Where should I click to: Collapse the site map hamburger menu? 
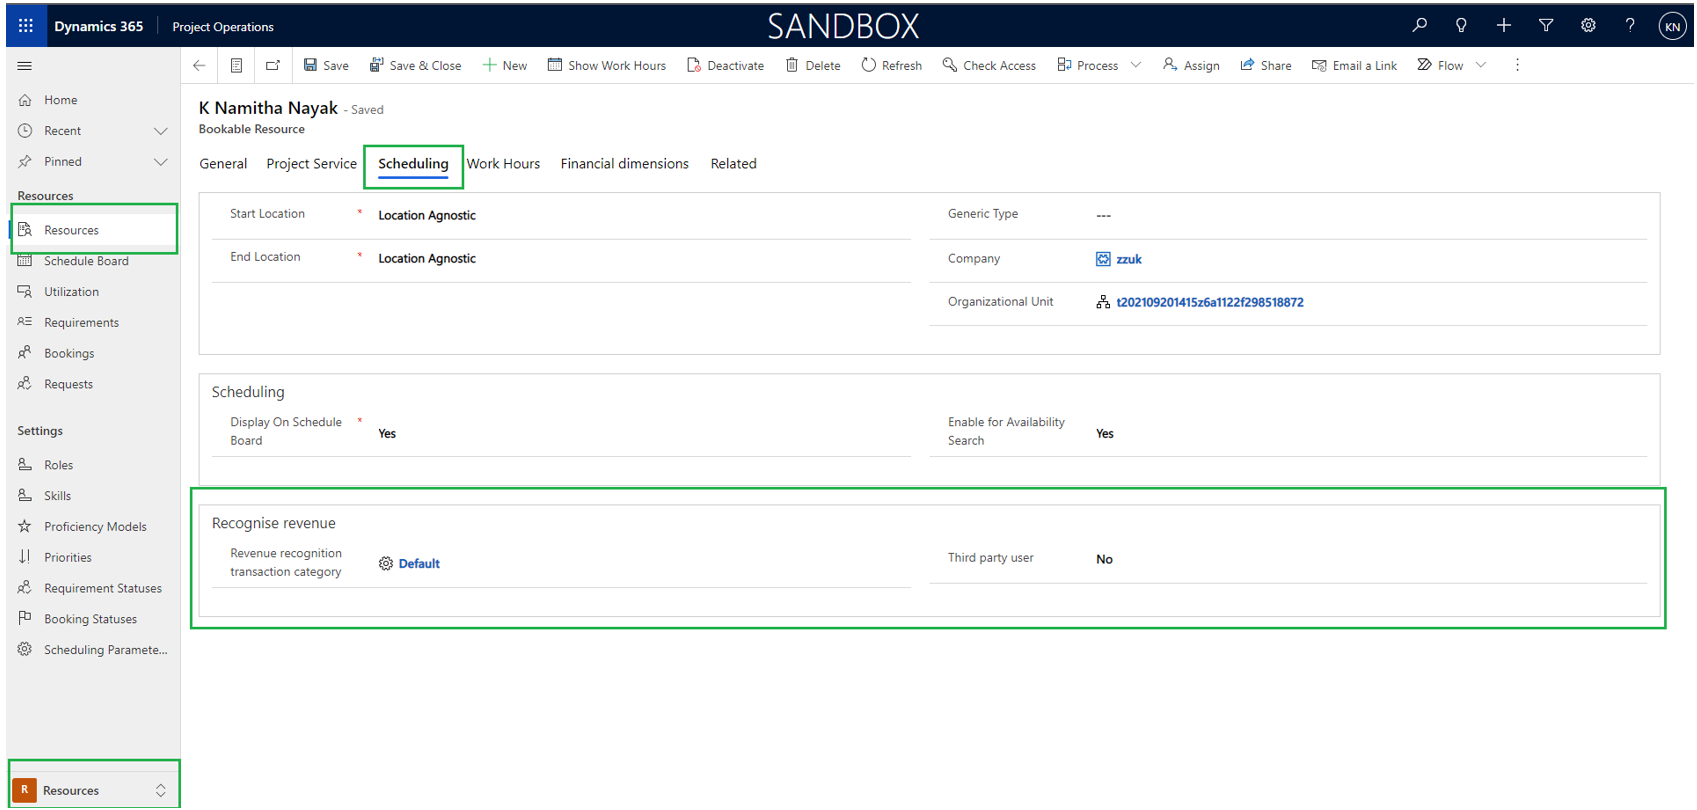point(25,66)
